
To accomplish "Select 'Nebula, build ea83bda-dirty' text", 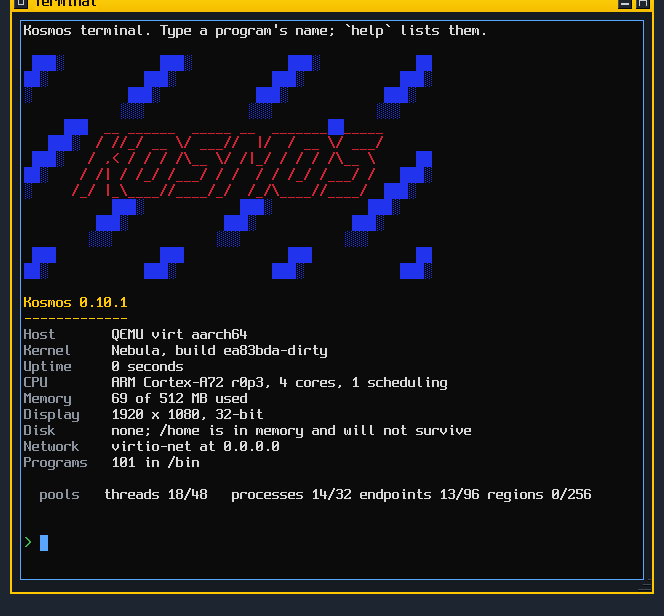I will point(219,351).
